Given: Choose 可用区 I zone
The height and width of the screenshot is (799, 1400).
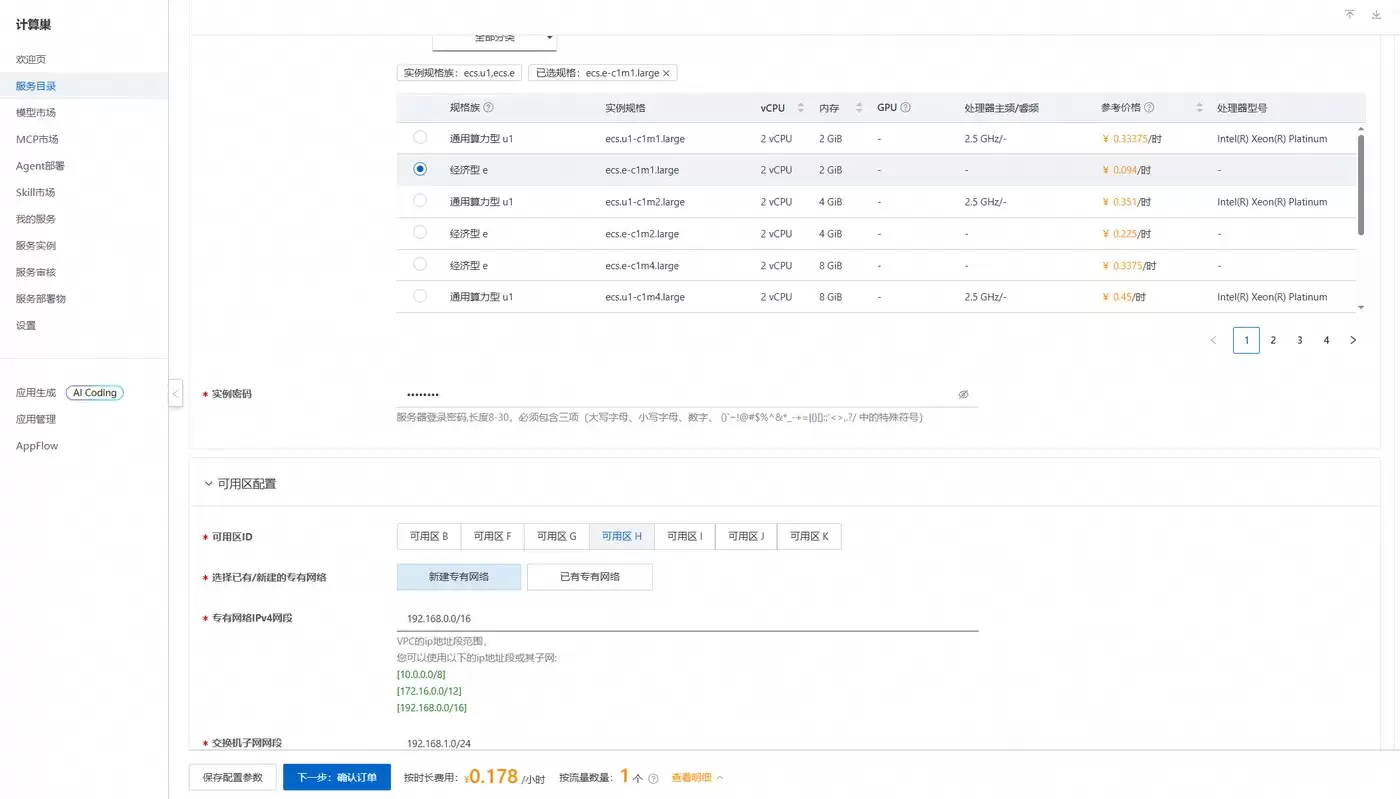Looking at the screenshot, I should [685, 537].
